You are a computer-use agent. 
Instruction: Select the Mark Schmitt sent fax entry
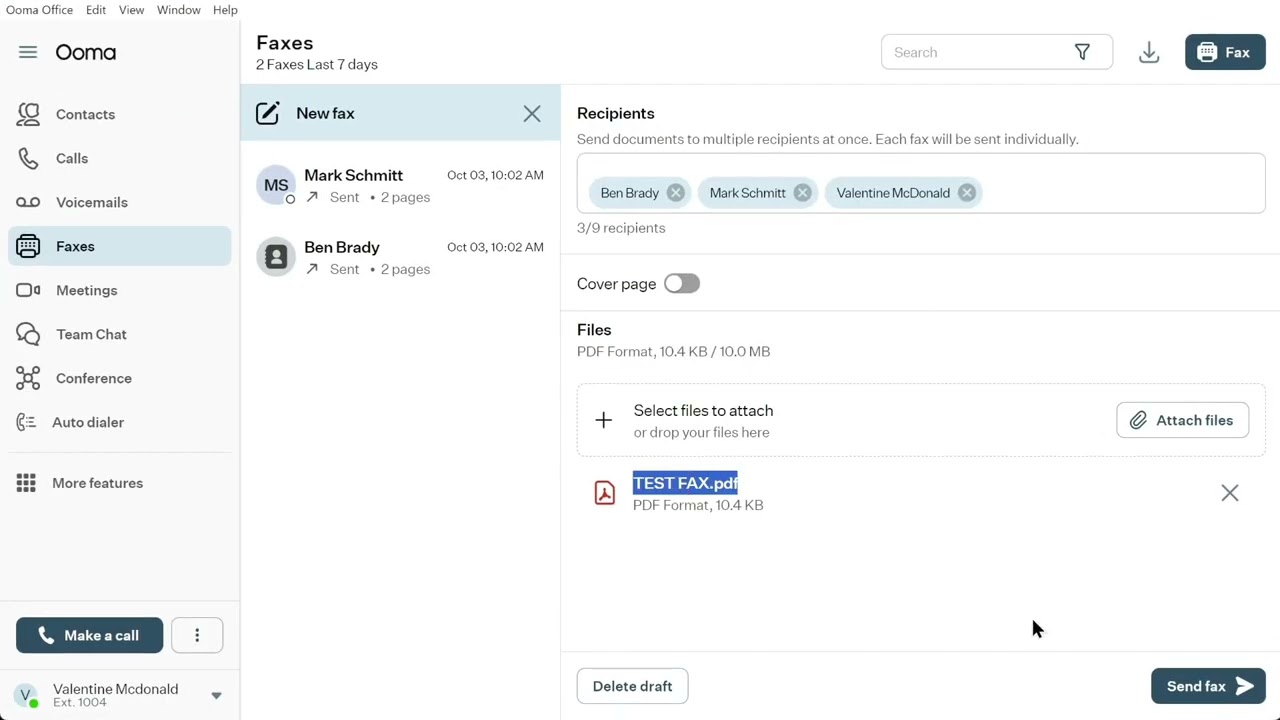(x=400, y=186)
